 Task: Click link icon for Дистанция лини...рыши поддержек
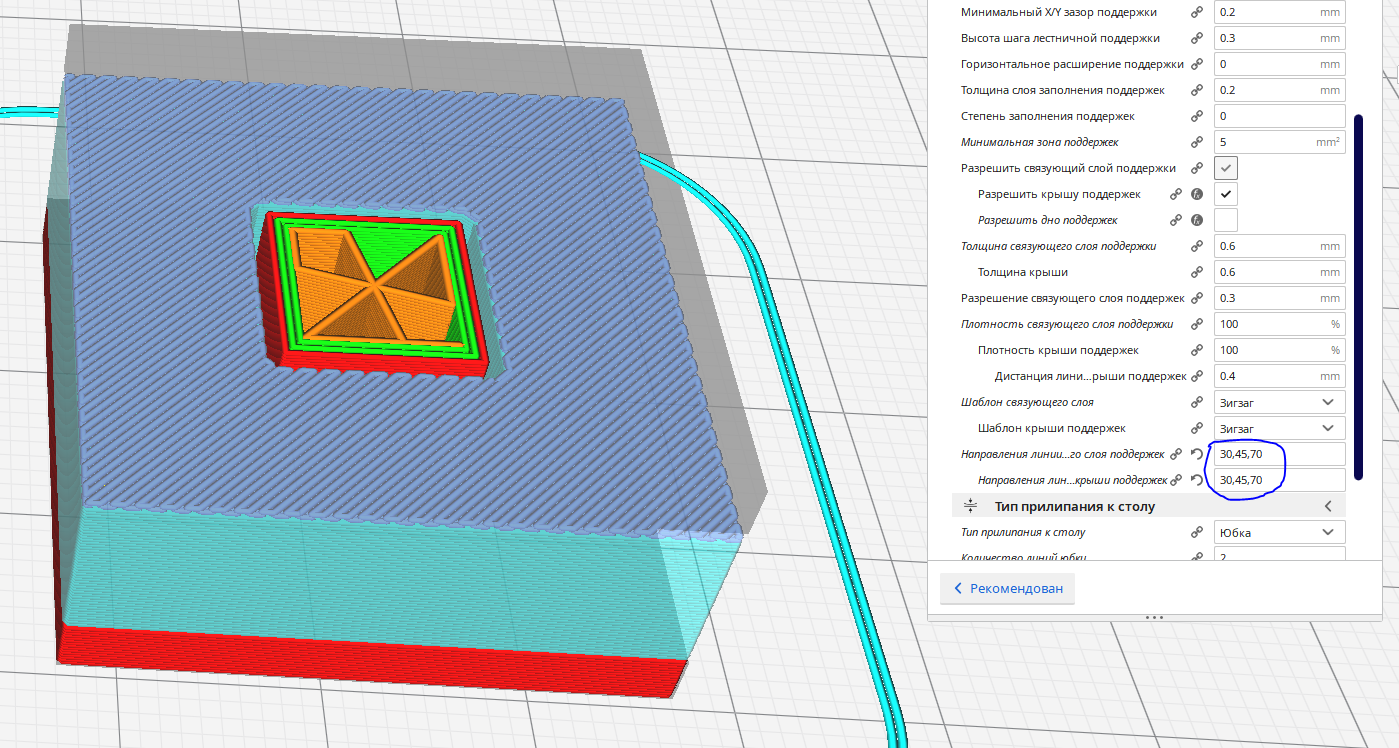point(1197,376)
